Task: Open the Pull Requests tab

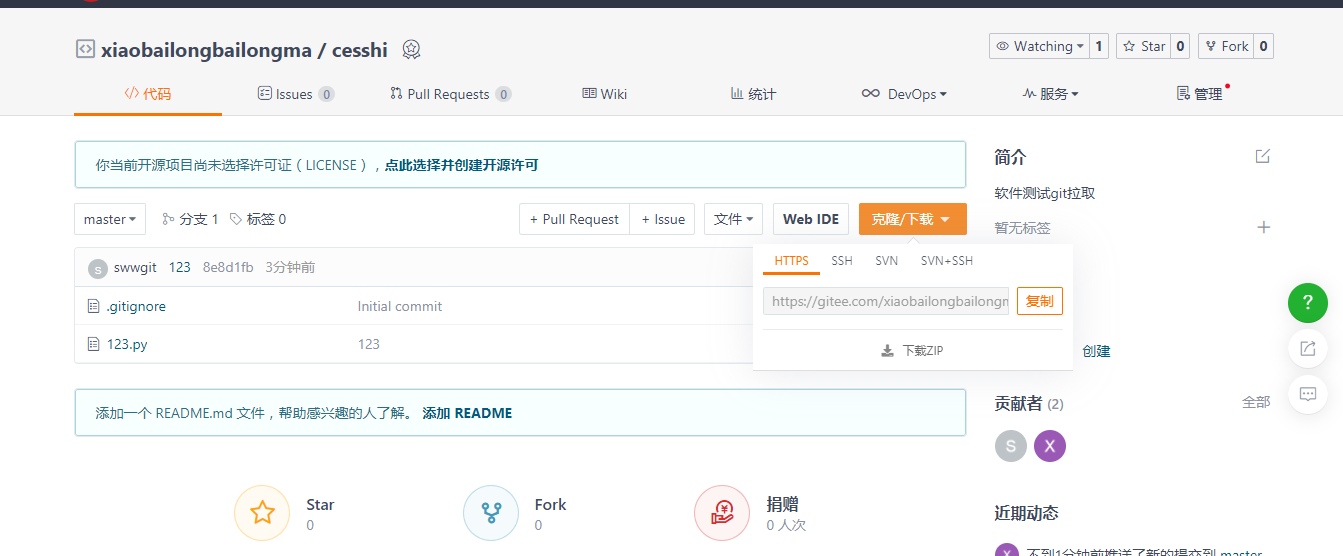Action: coord(451,94)
